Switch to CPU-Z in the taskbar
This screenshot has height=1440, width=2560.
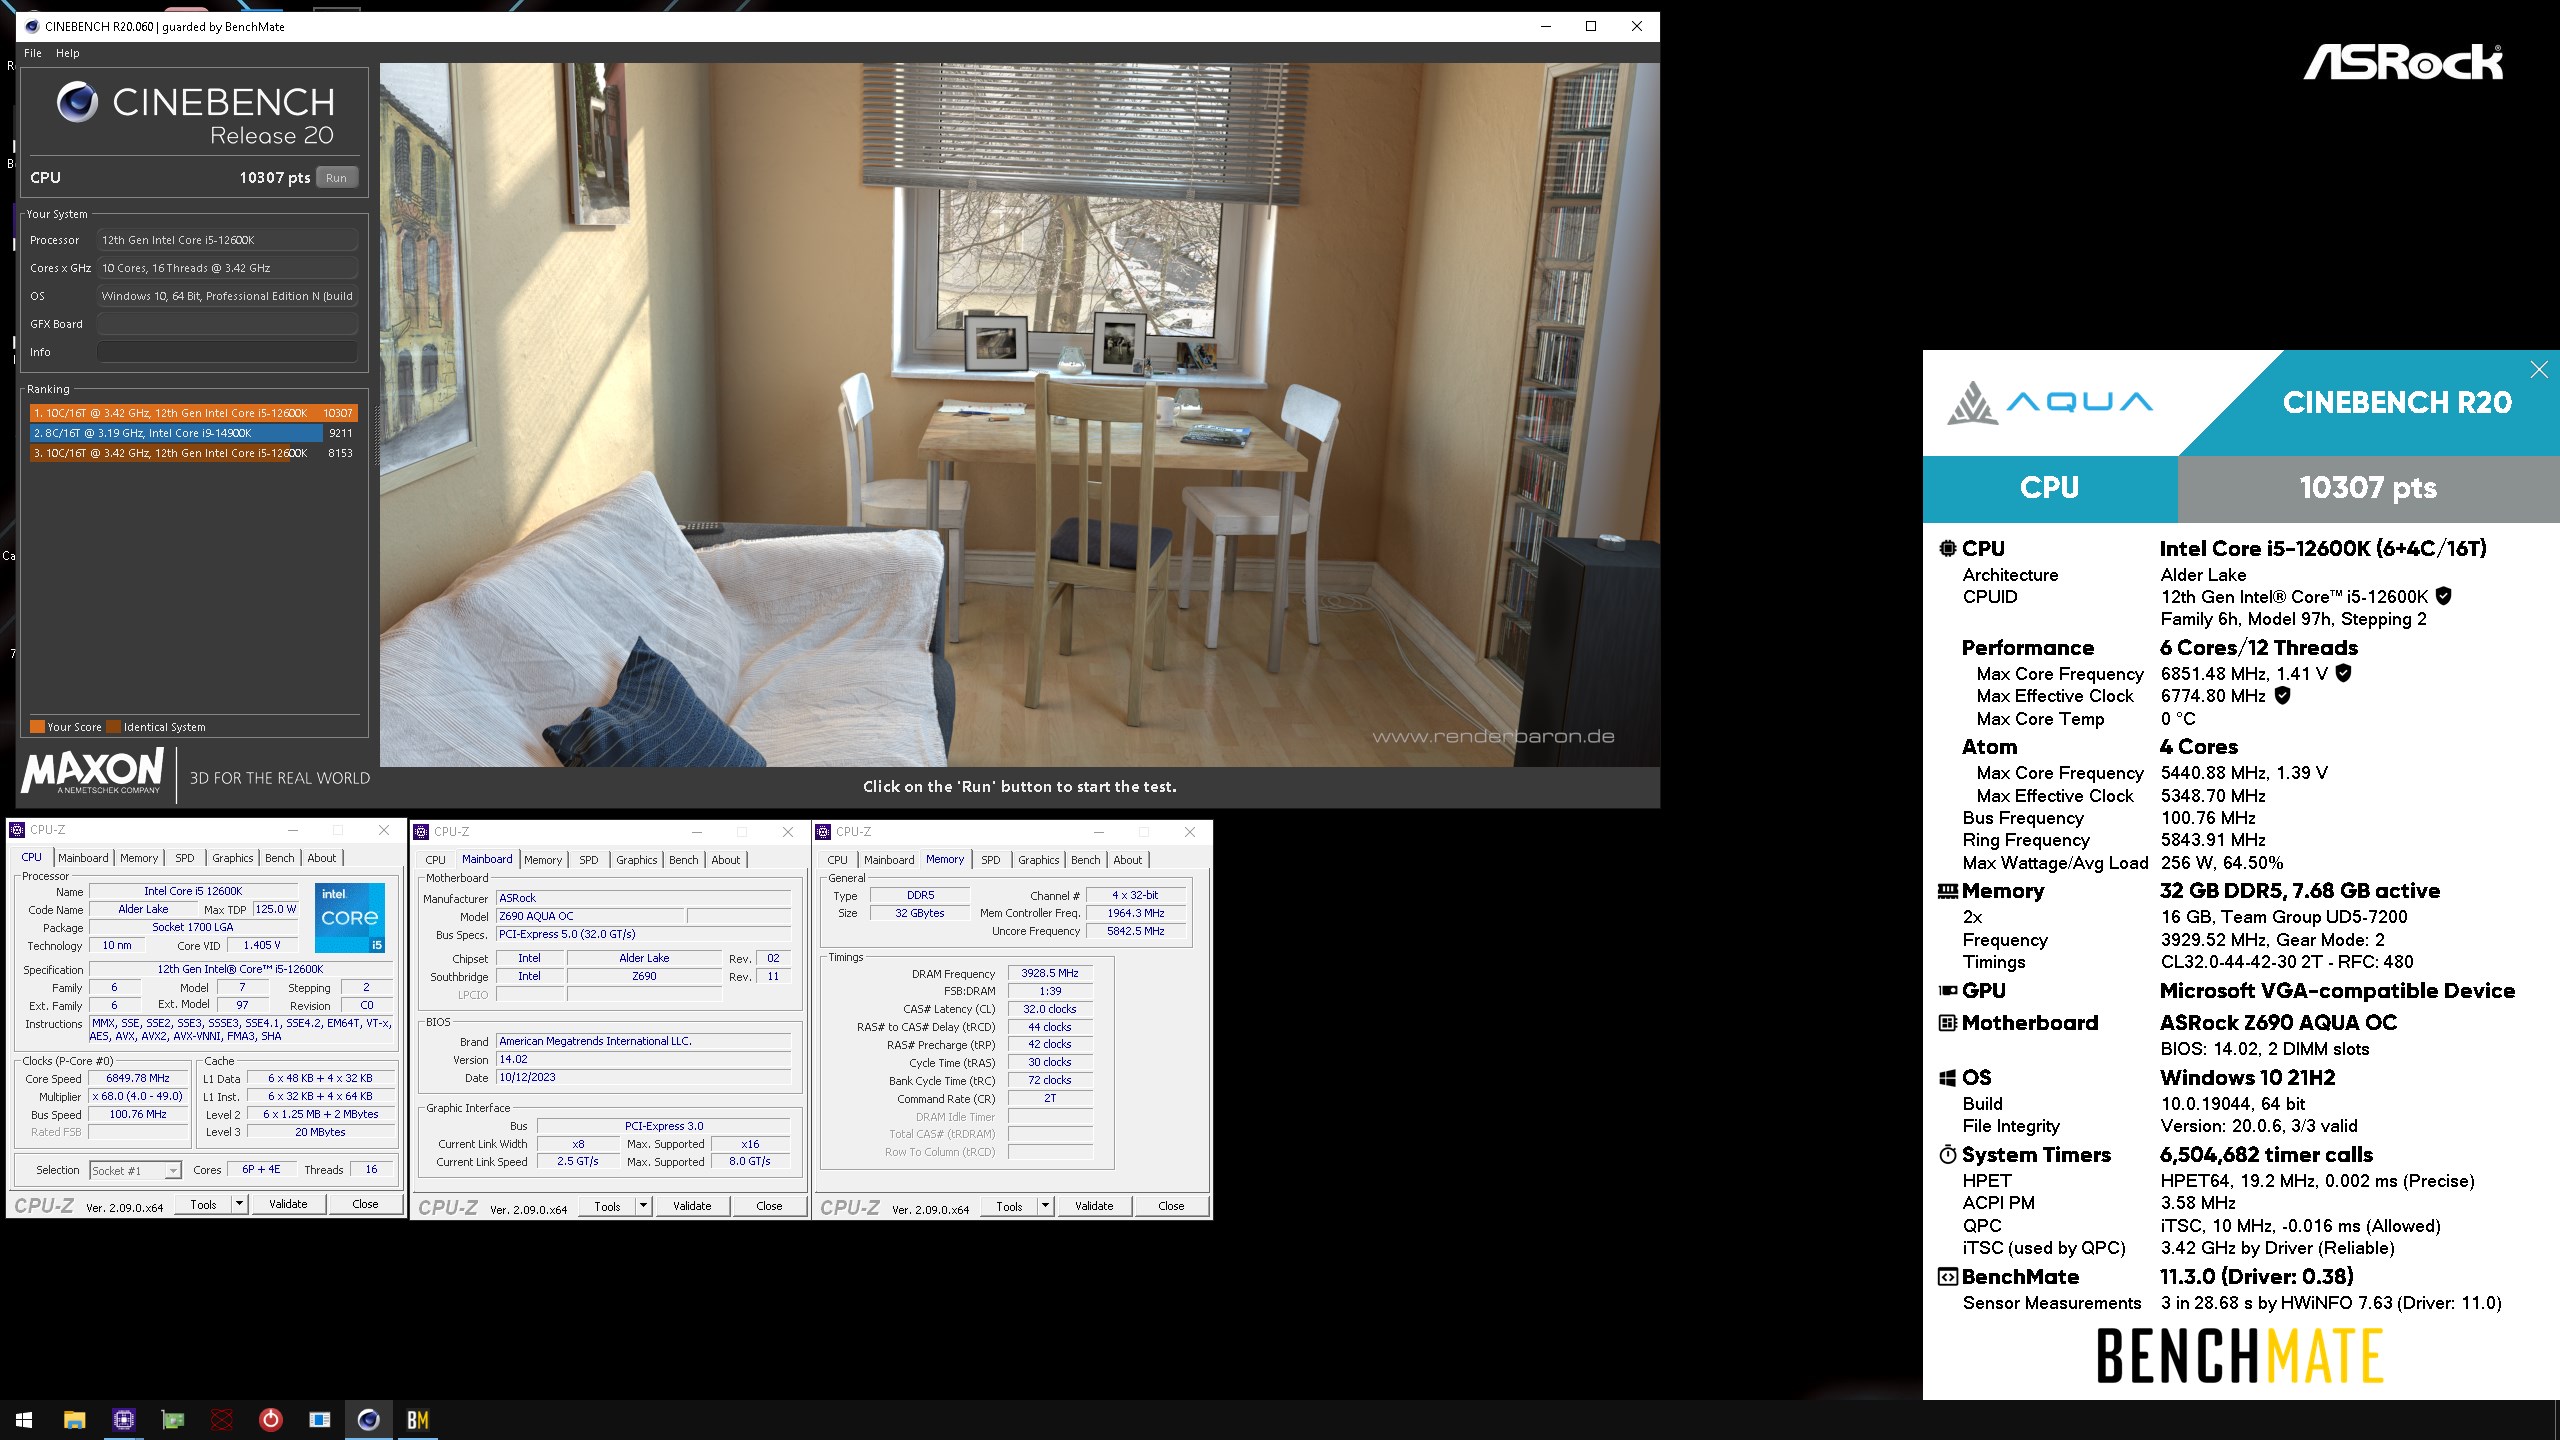click(x=123, y=1420)
